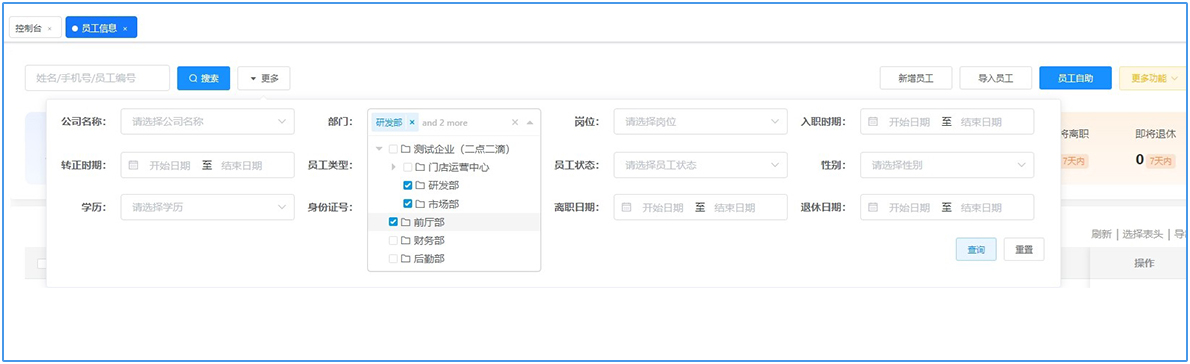Click the 搜索 button
This screenshot has width=1190, height=364.
203,78
